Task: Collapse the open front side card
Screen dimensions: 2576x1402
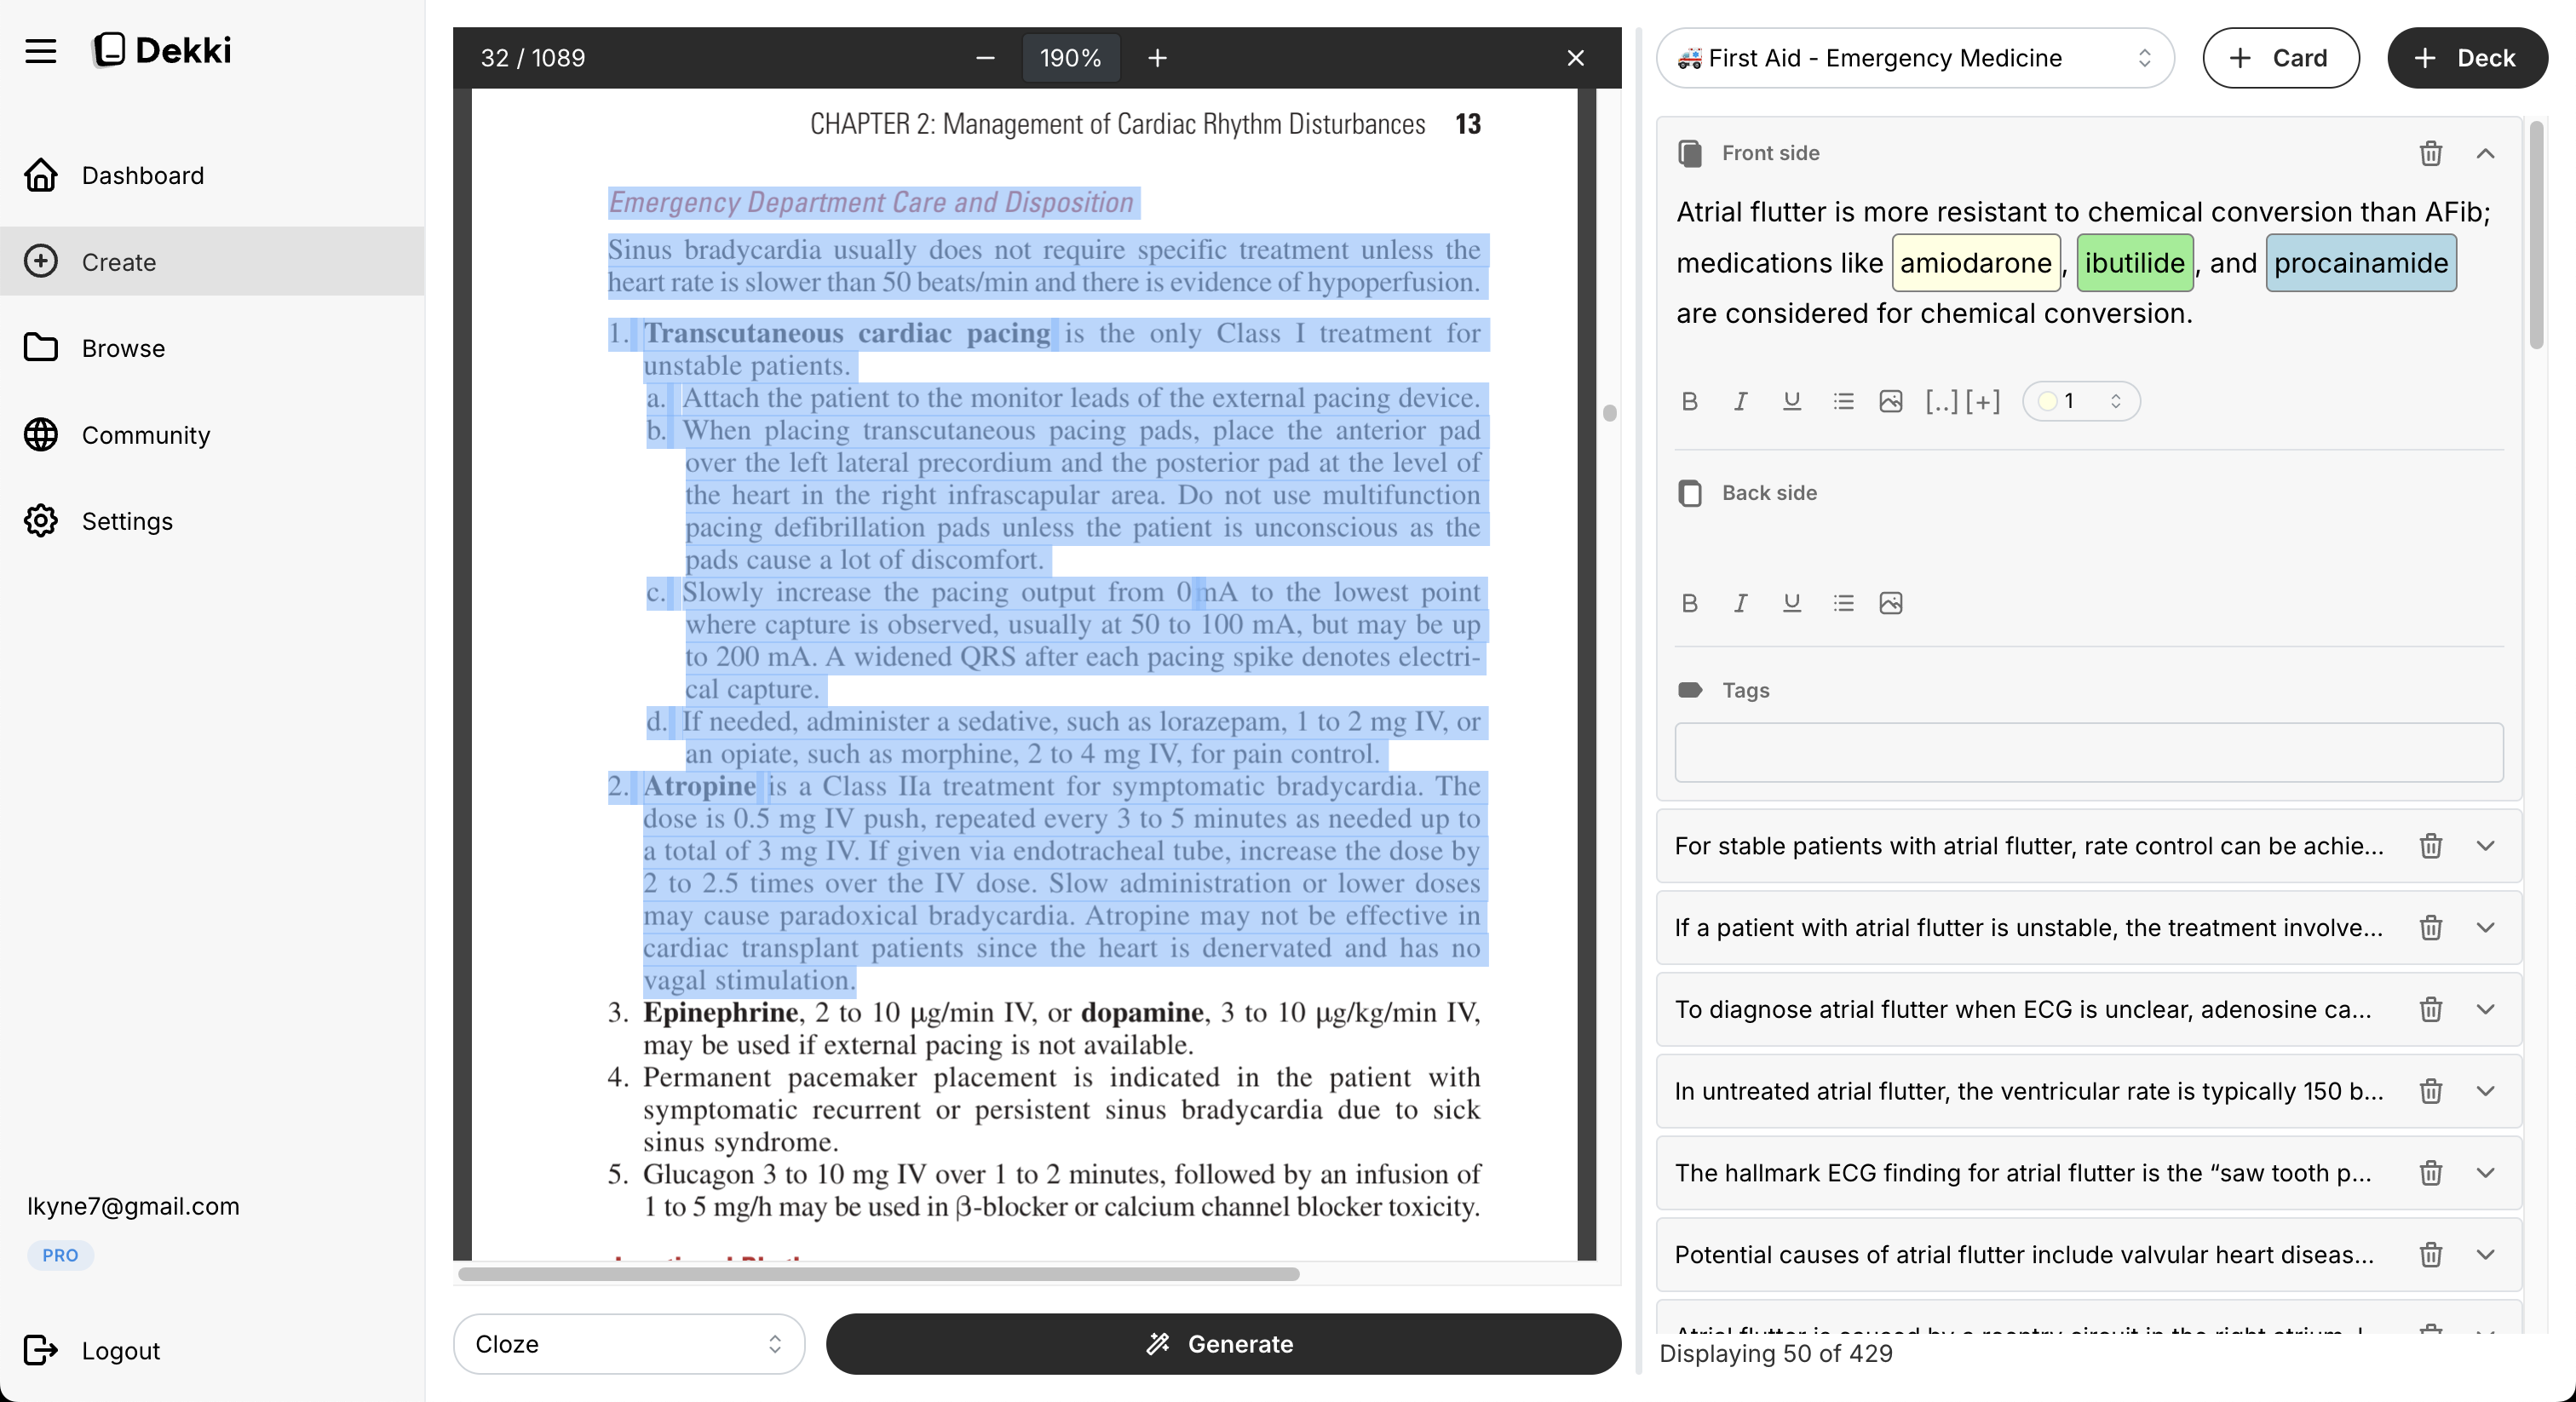Action: pos(2486,153)
